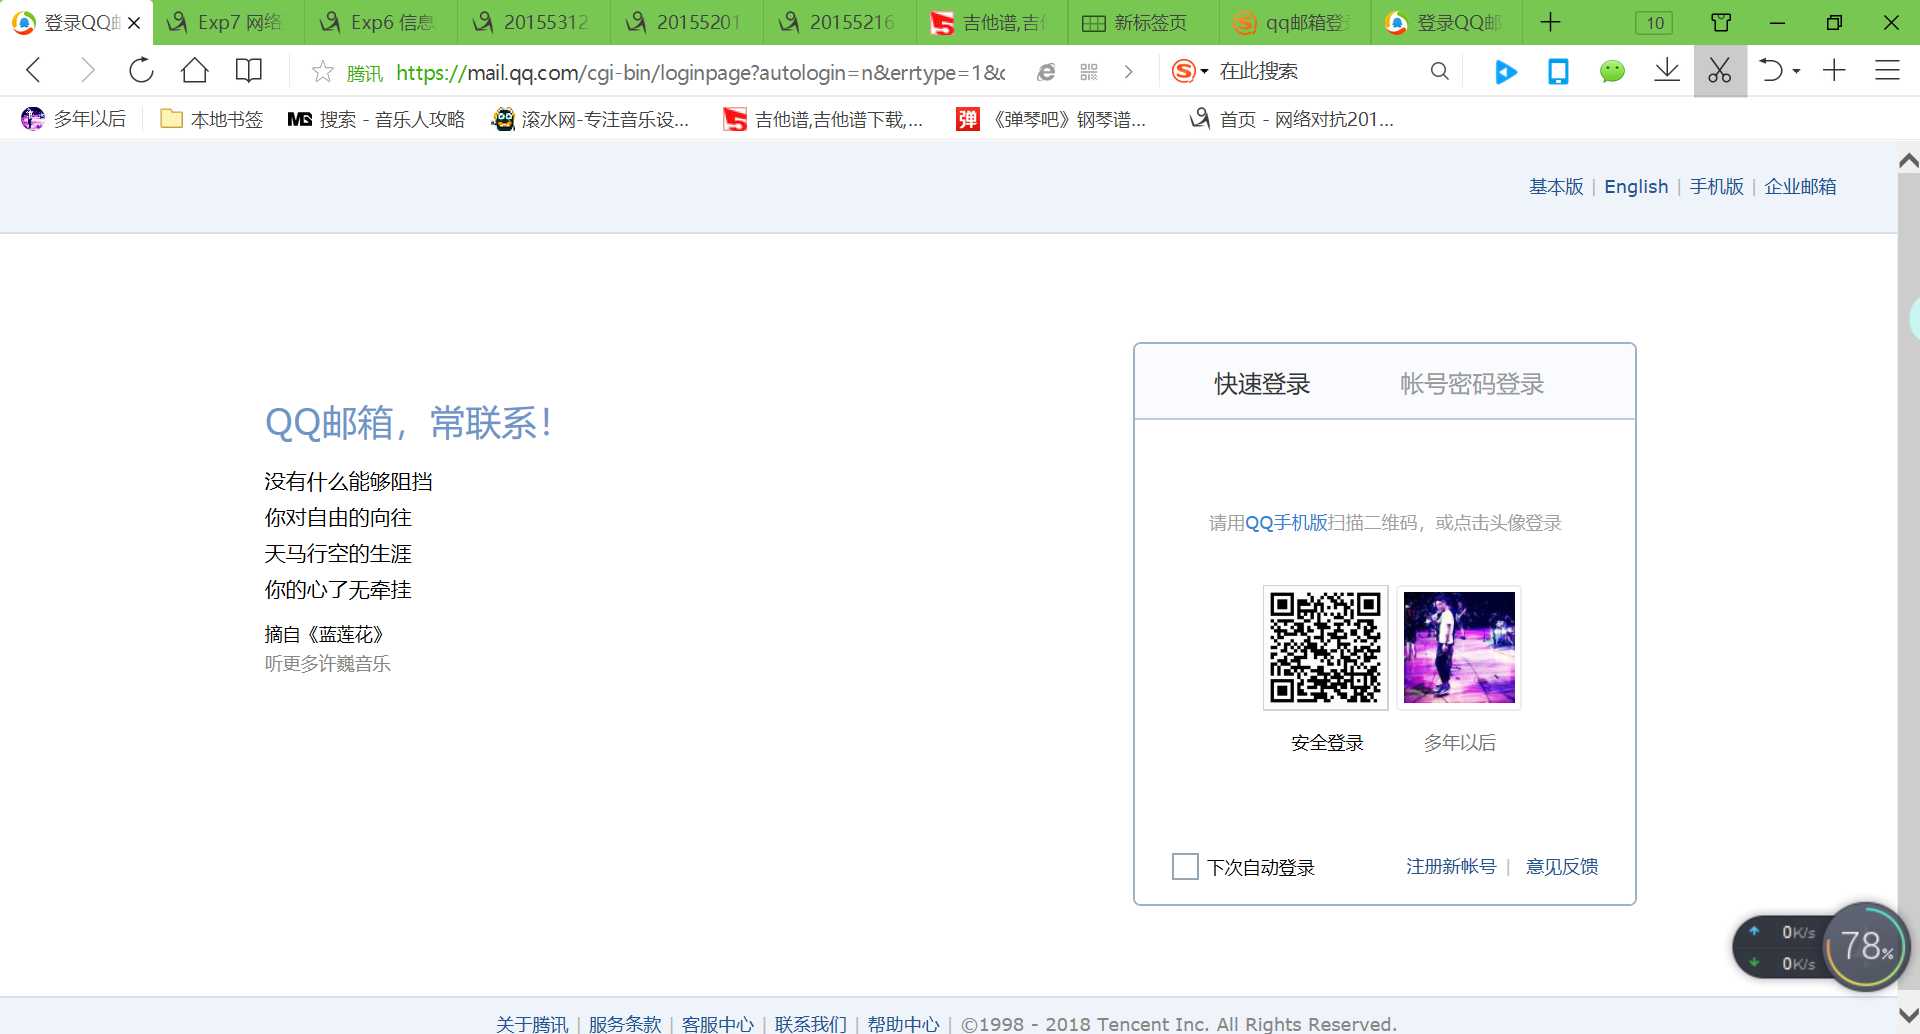Screen dimensions: 1920x1034
Task: Open the 手机版 link
Action: [x=1717, y=187]
